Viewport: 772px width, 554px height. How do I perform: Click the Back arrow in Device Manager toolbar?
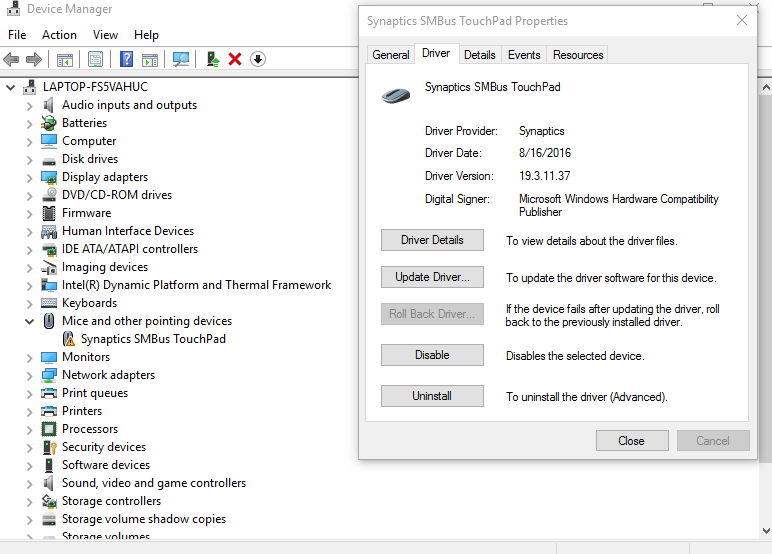[x=11, y=60]
